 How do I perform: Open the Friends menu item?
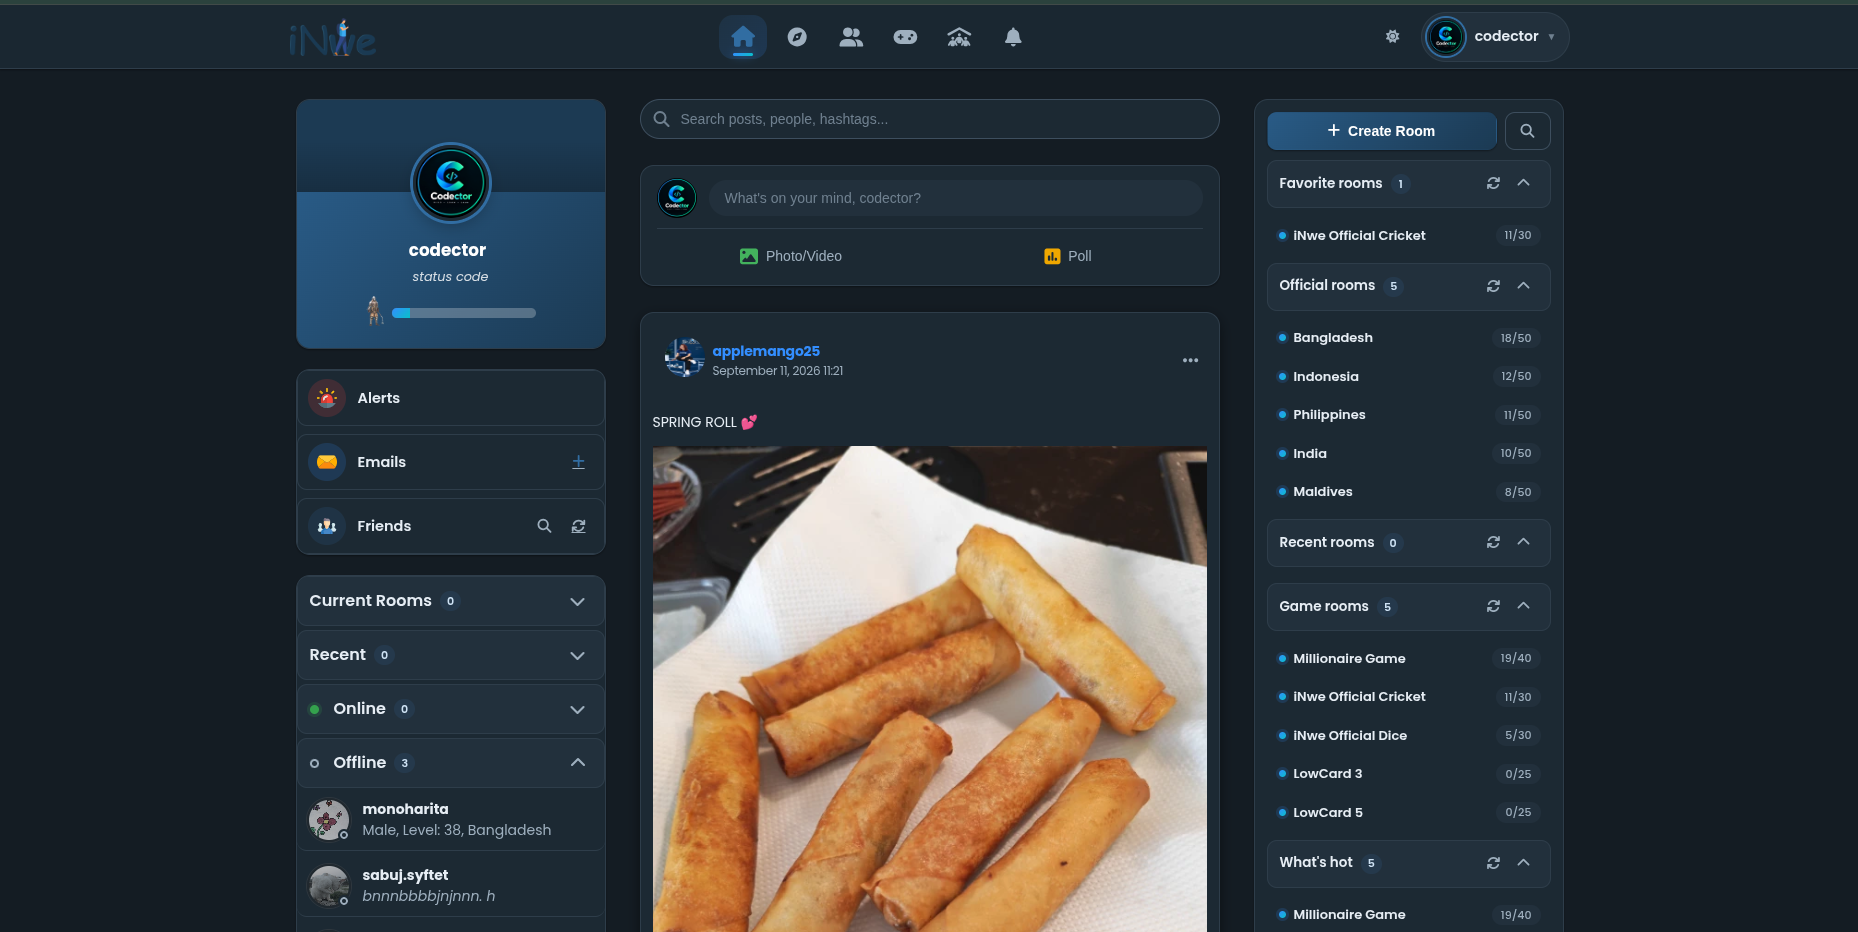451,526
